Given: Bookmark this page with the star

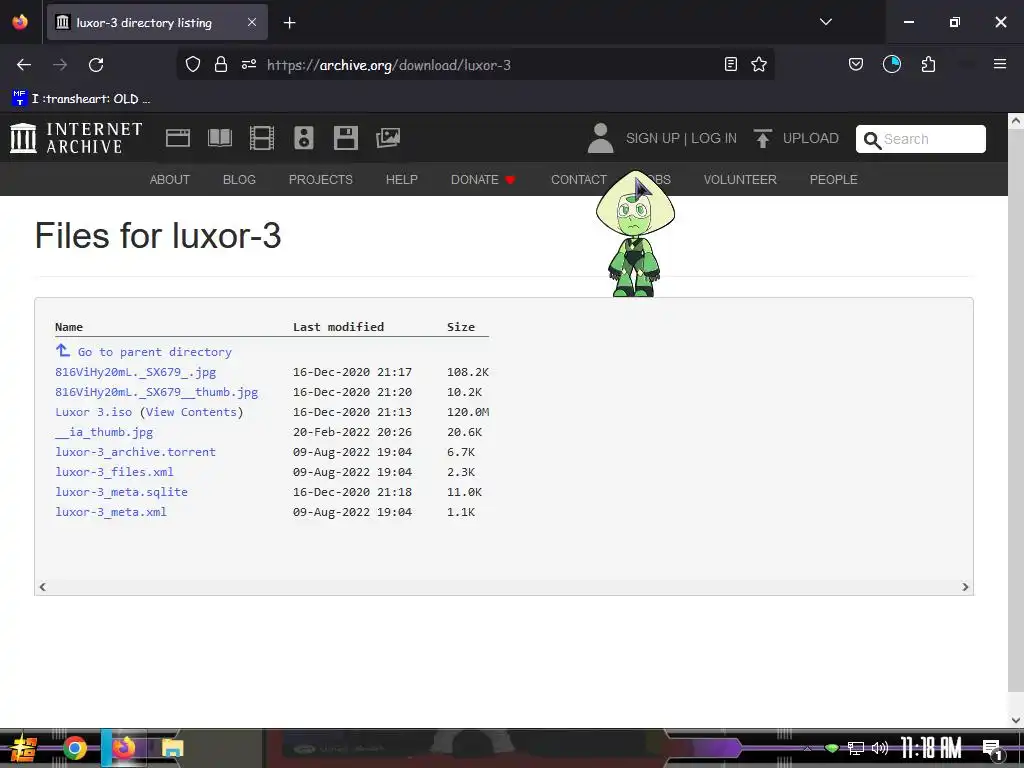Looking at the screenshot, I should pyautogui.click(x=759, y=65).
